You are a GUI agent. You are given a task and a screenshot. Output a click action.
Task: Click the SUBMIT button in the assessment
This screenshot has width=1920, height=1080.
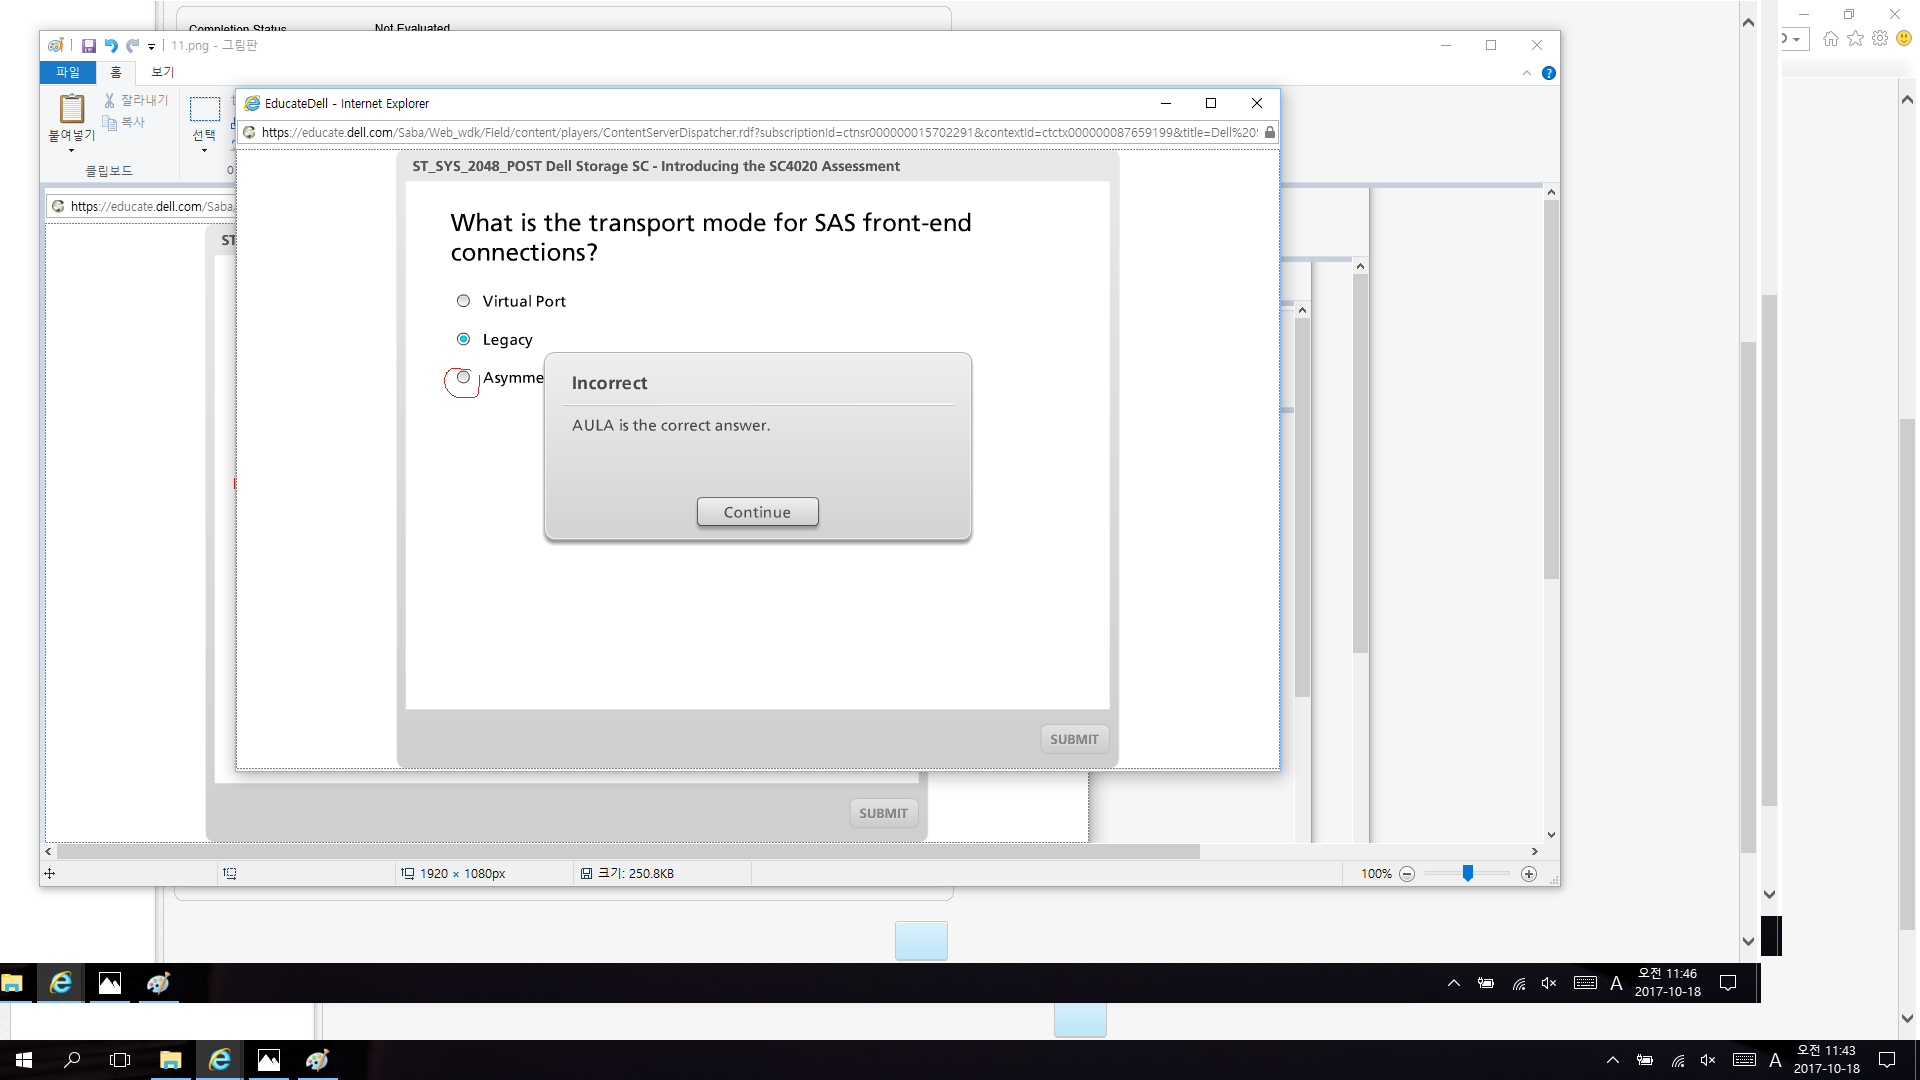pyautogui.click(x=1074, y=739)
